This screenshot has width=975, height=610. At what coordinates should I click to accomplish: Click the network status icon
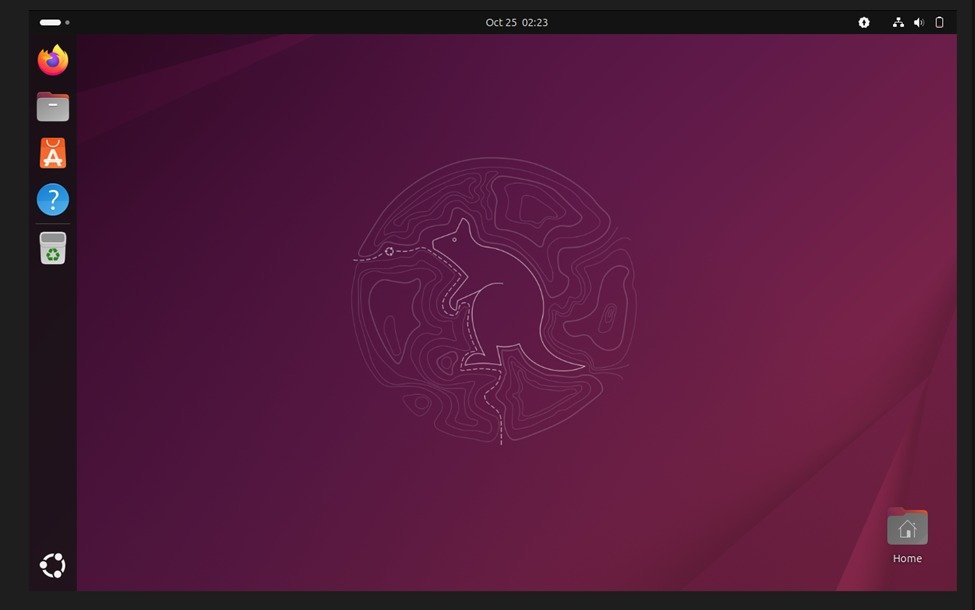coord(897,21)
